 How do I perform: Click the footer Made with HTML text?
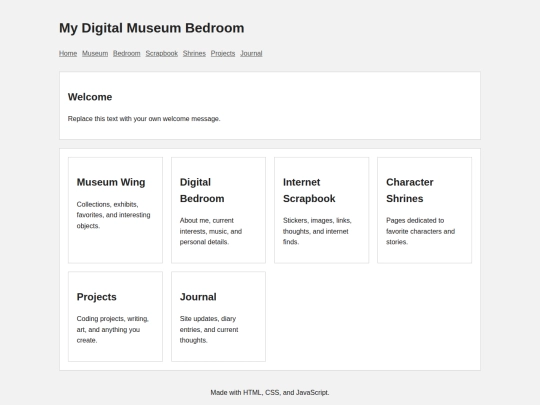[270, 393]
